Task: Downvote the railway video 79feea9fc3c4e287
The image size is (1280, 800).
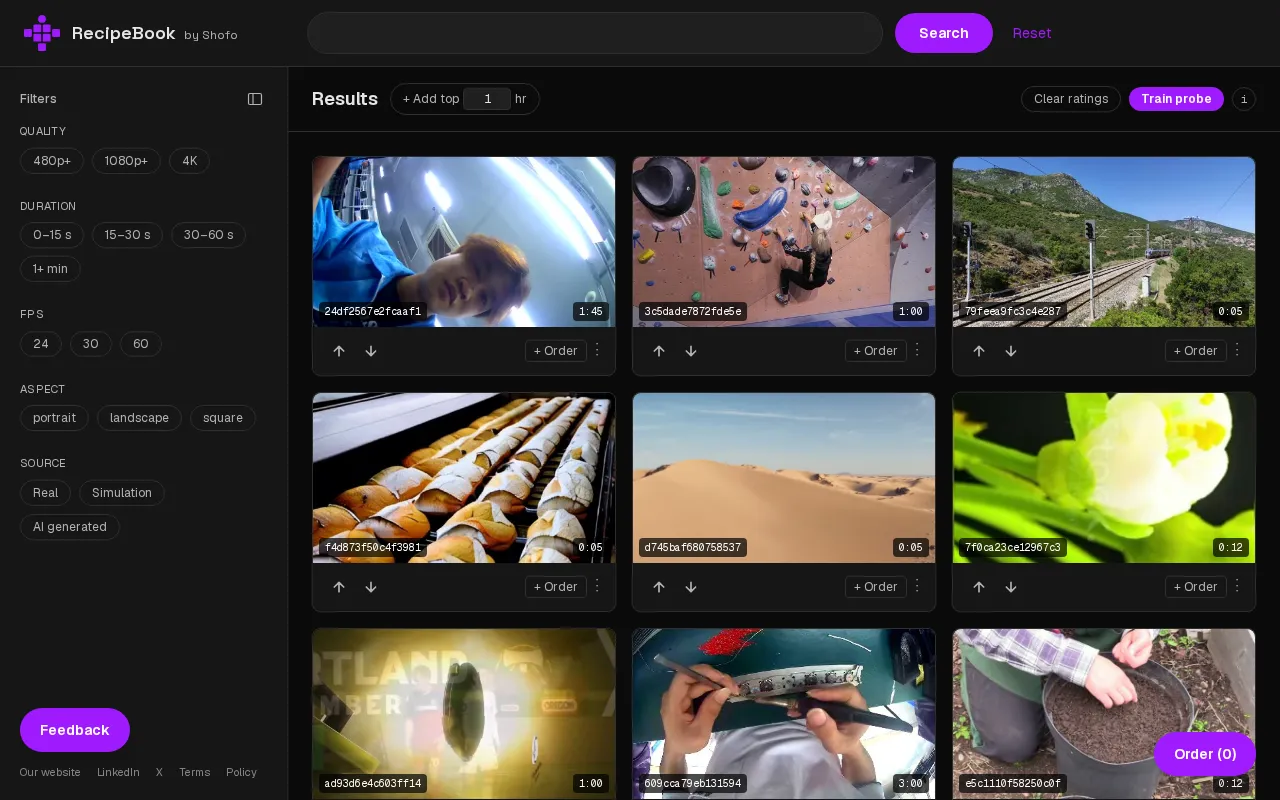Action: pos(1011,351)
